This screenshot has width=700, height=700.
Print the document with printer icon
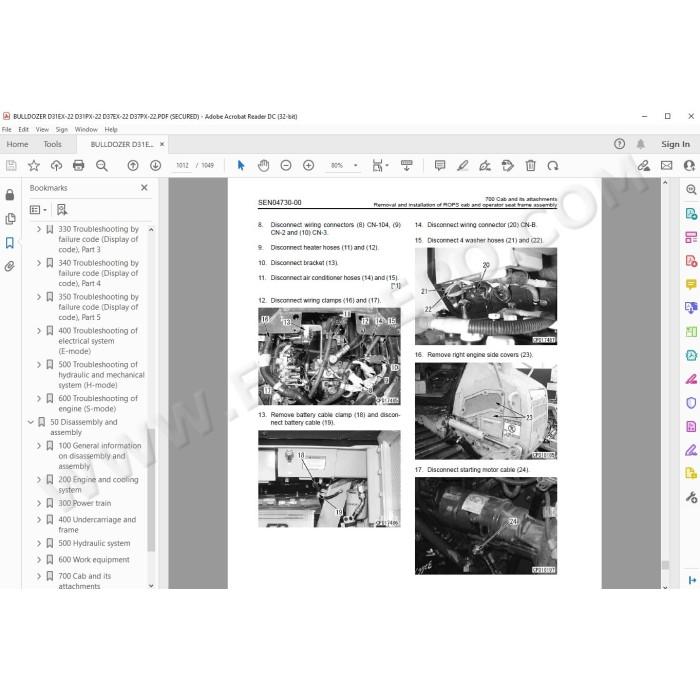[79, 166]
